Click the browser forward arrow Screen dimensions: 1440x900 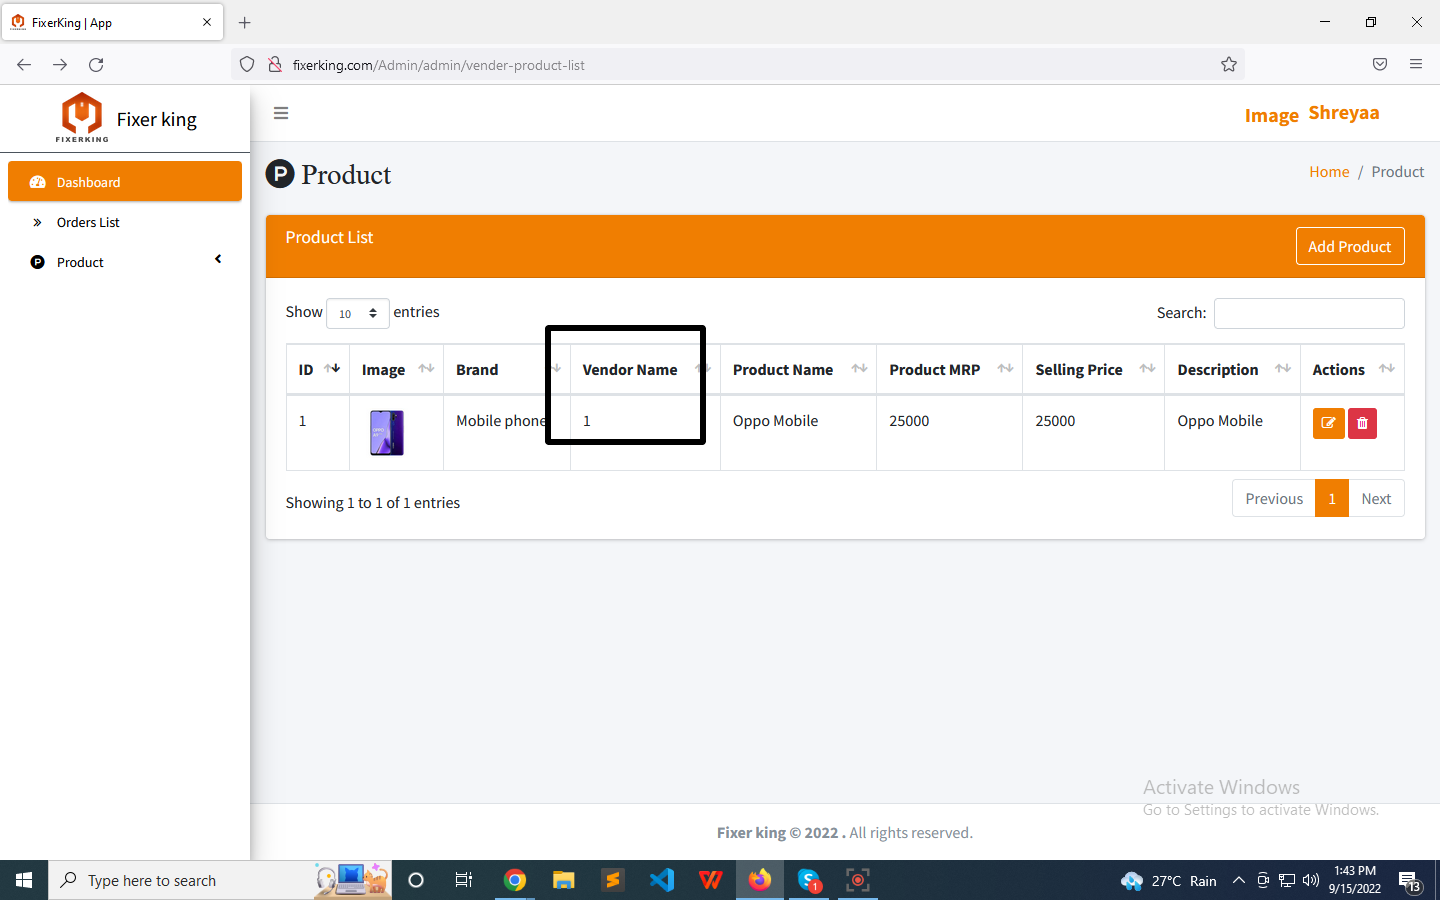coord(60,64)
